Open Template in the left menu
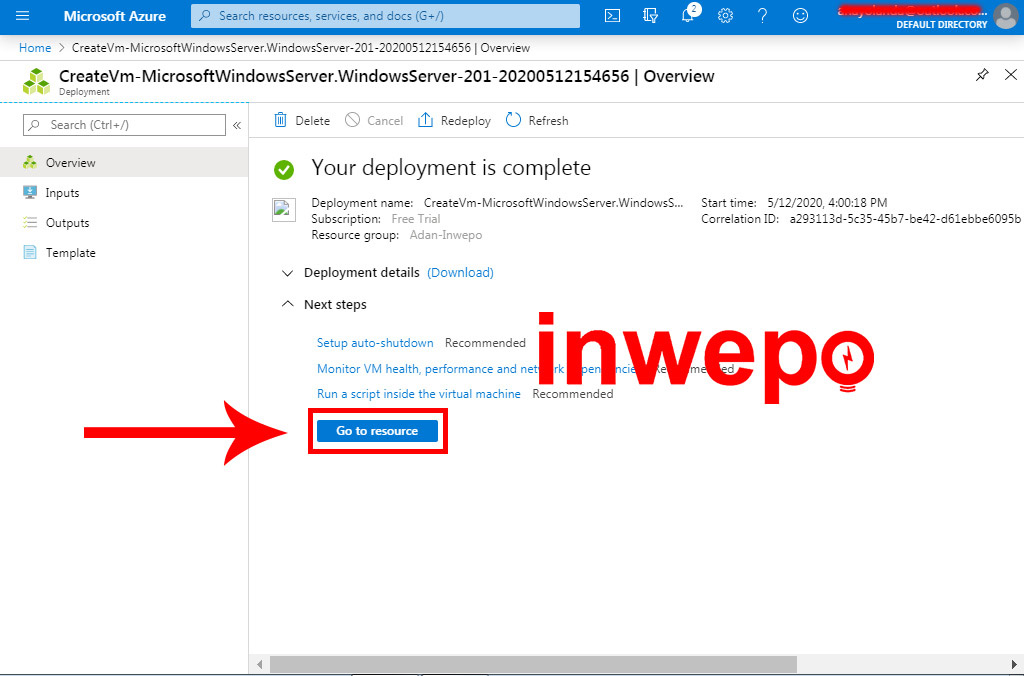The width and height of the screenshot is (1024, 676). 70,253
